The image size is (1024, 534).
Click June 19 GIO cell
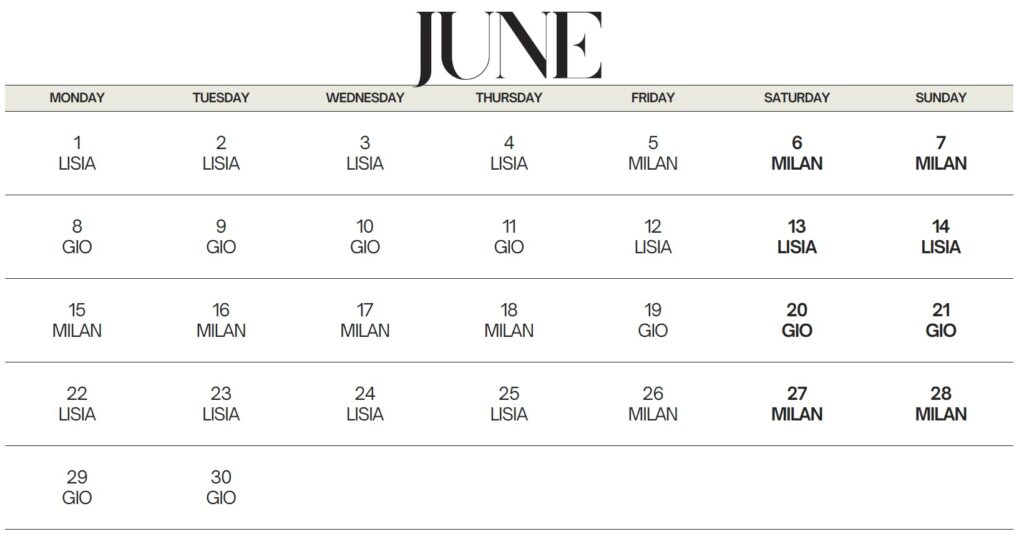pos(653,320)
